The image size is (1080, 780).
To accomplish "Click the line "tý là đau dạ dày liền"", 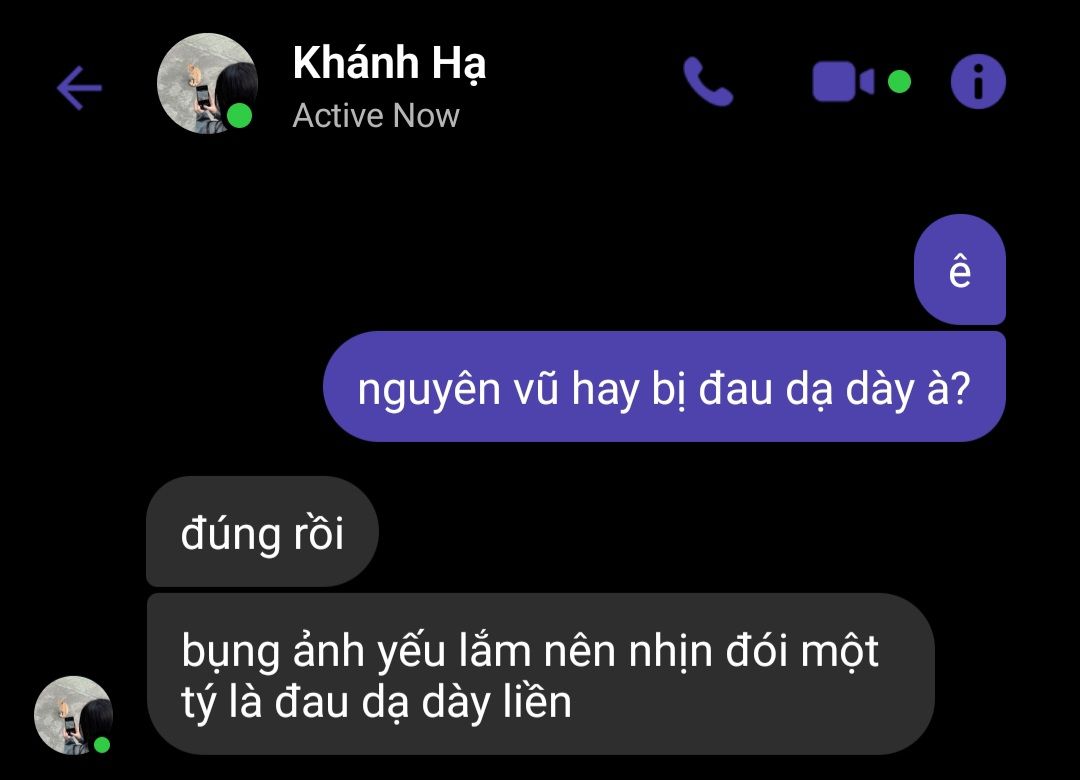I will 376,702.
